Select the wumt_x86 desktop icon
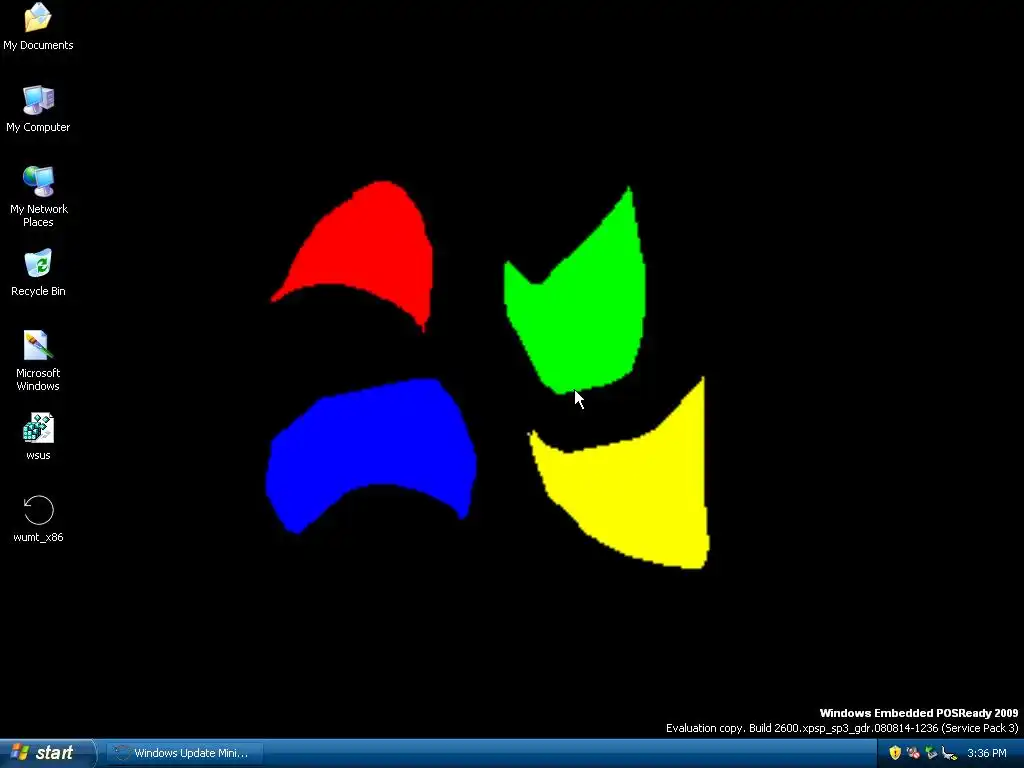1024x768 pixels. pyautogui.click(x=38, y=519)
